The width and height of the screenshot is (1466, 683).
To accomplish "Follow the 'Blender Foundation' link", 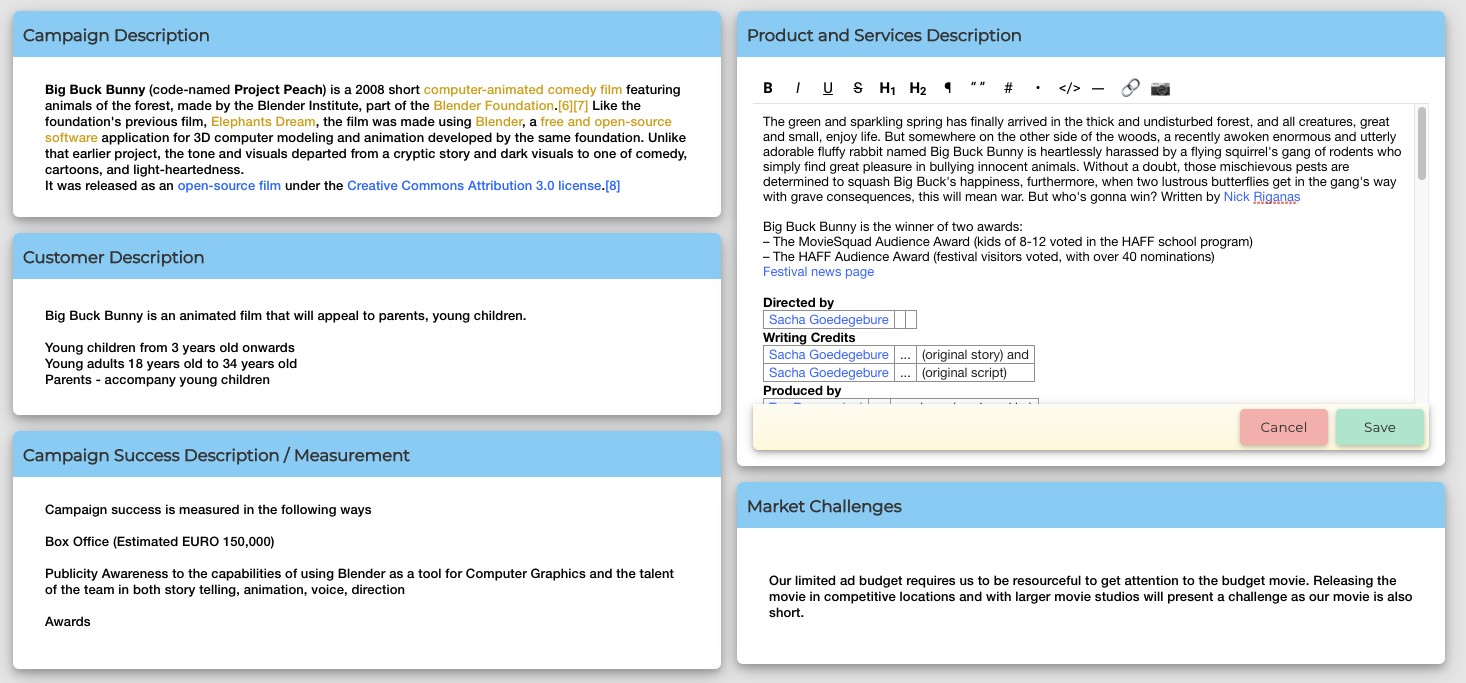I will pyautogui.click(x=494, y=106).
